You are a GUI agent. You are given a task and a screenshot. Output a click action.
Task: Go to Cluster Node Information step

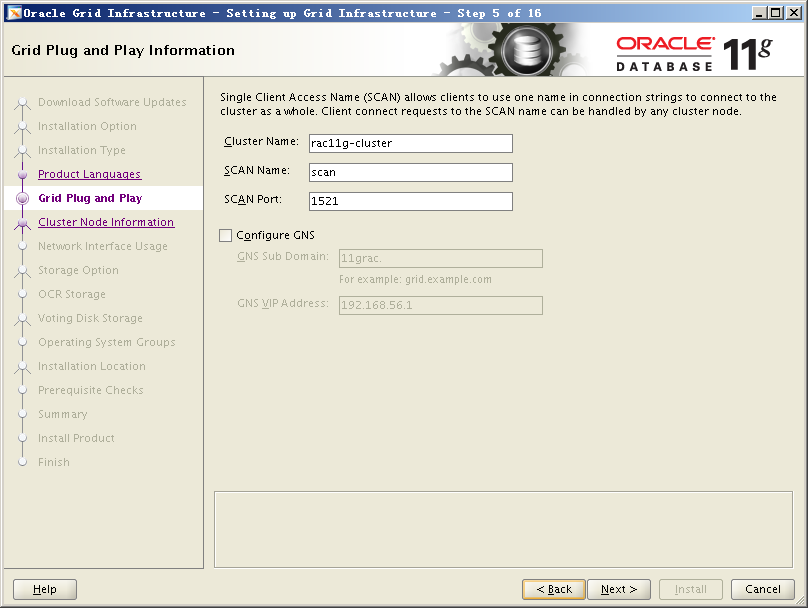tap(105, 223)
